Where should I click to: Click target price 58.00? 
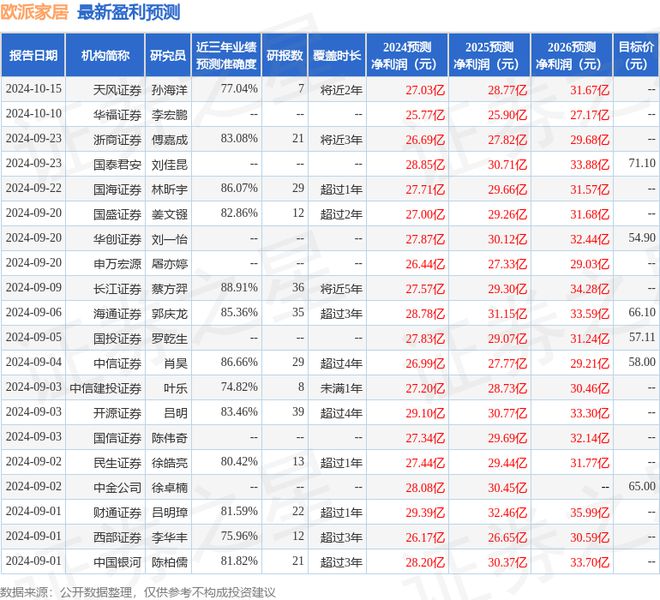pyautogui.click(x=642, y=362)
